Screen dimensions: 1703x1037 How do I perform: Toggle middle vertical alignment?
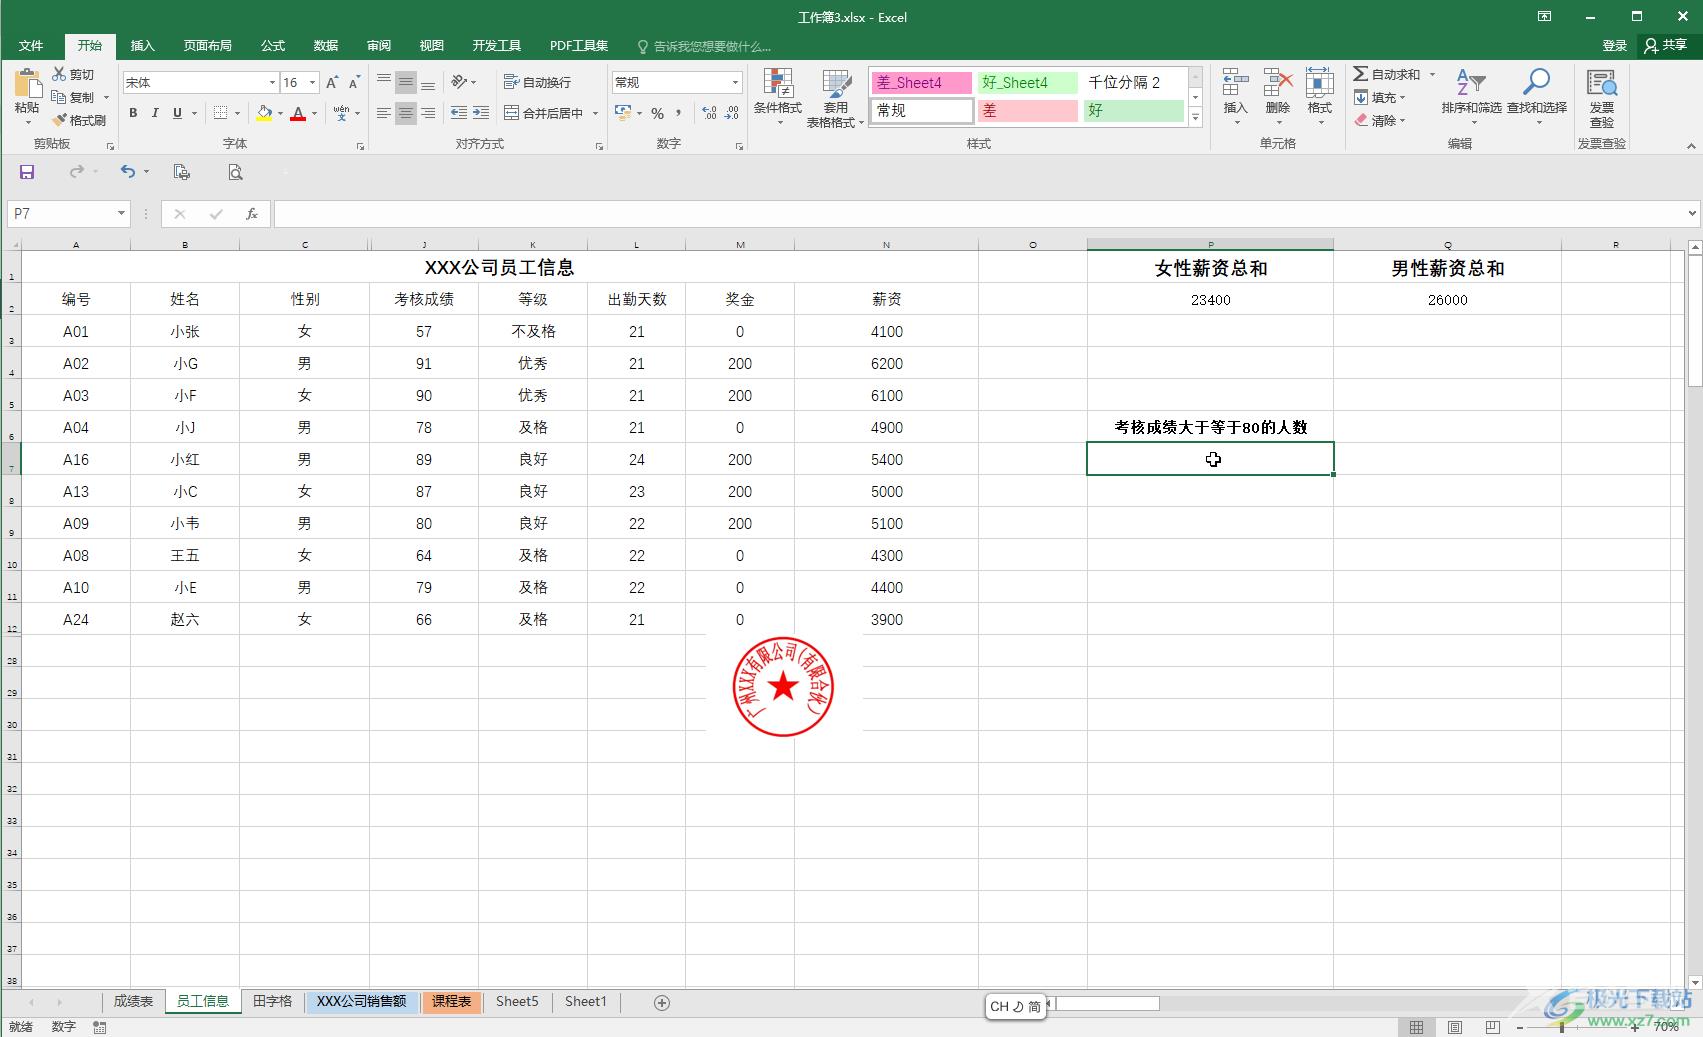point(405,83)
